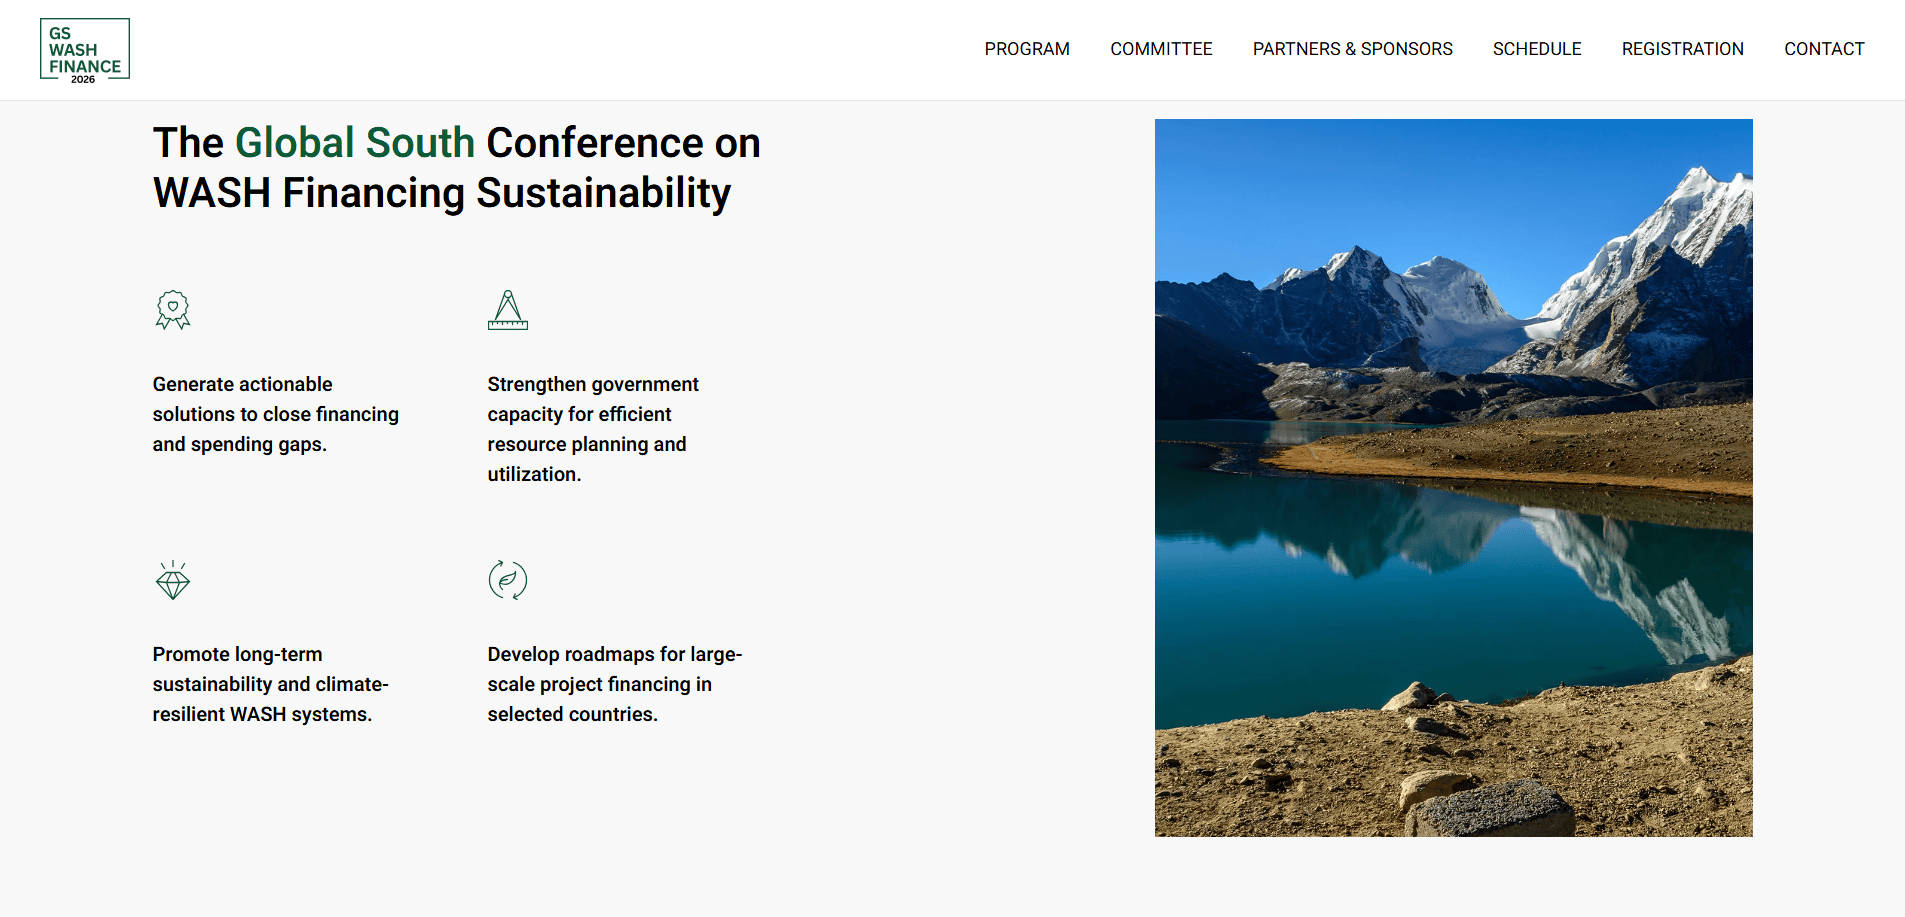Navigate to Registration
Screen dimensions: 1905x917
pos(1682,49)
